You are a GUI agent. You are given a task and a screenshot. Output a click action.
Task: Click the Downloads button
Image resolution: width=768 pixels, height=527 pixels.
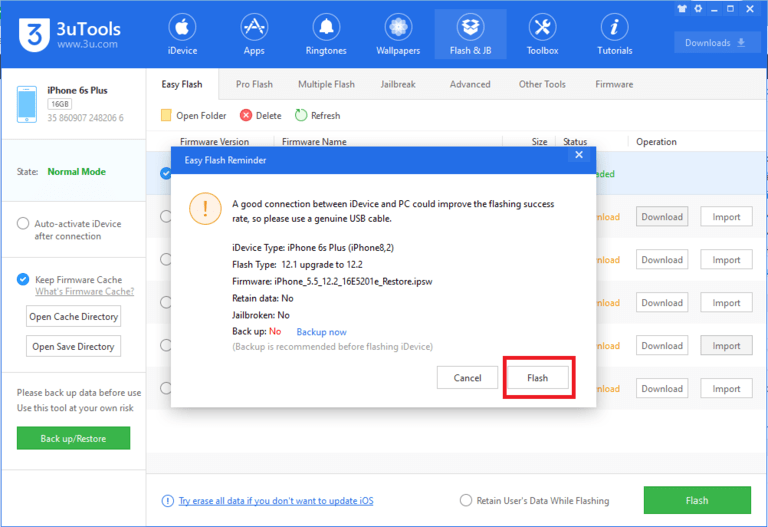[x=716, y=43]
